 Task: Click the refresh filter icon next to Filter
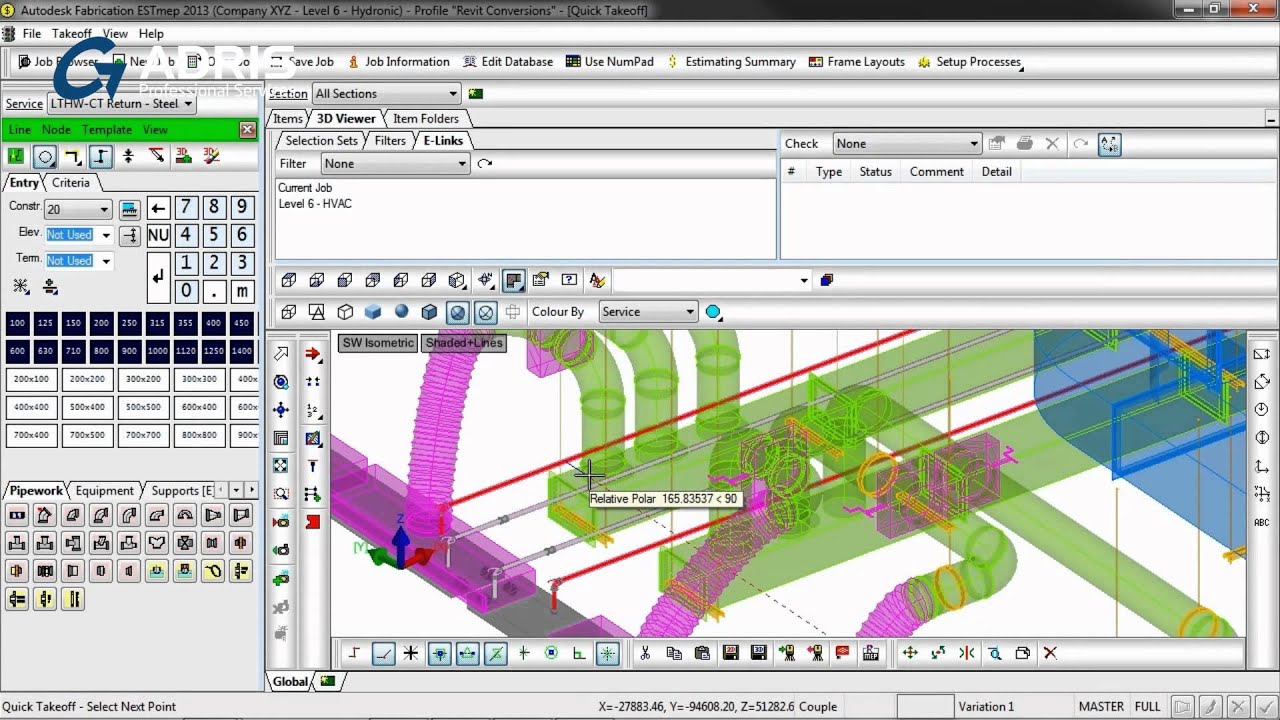[x=485, y=163]
